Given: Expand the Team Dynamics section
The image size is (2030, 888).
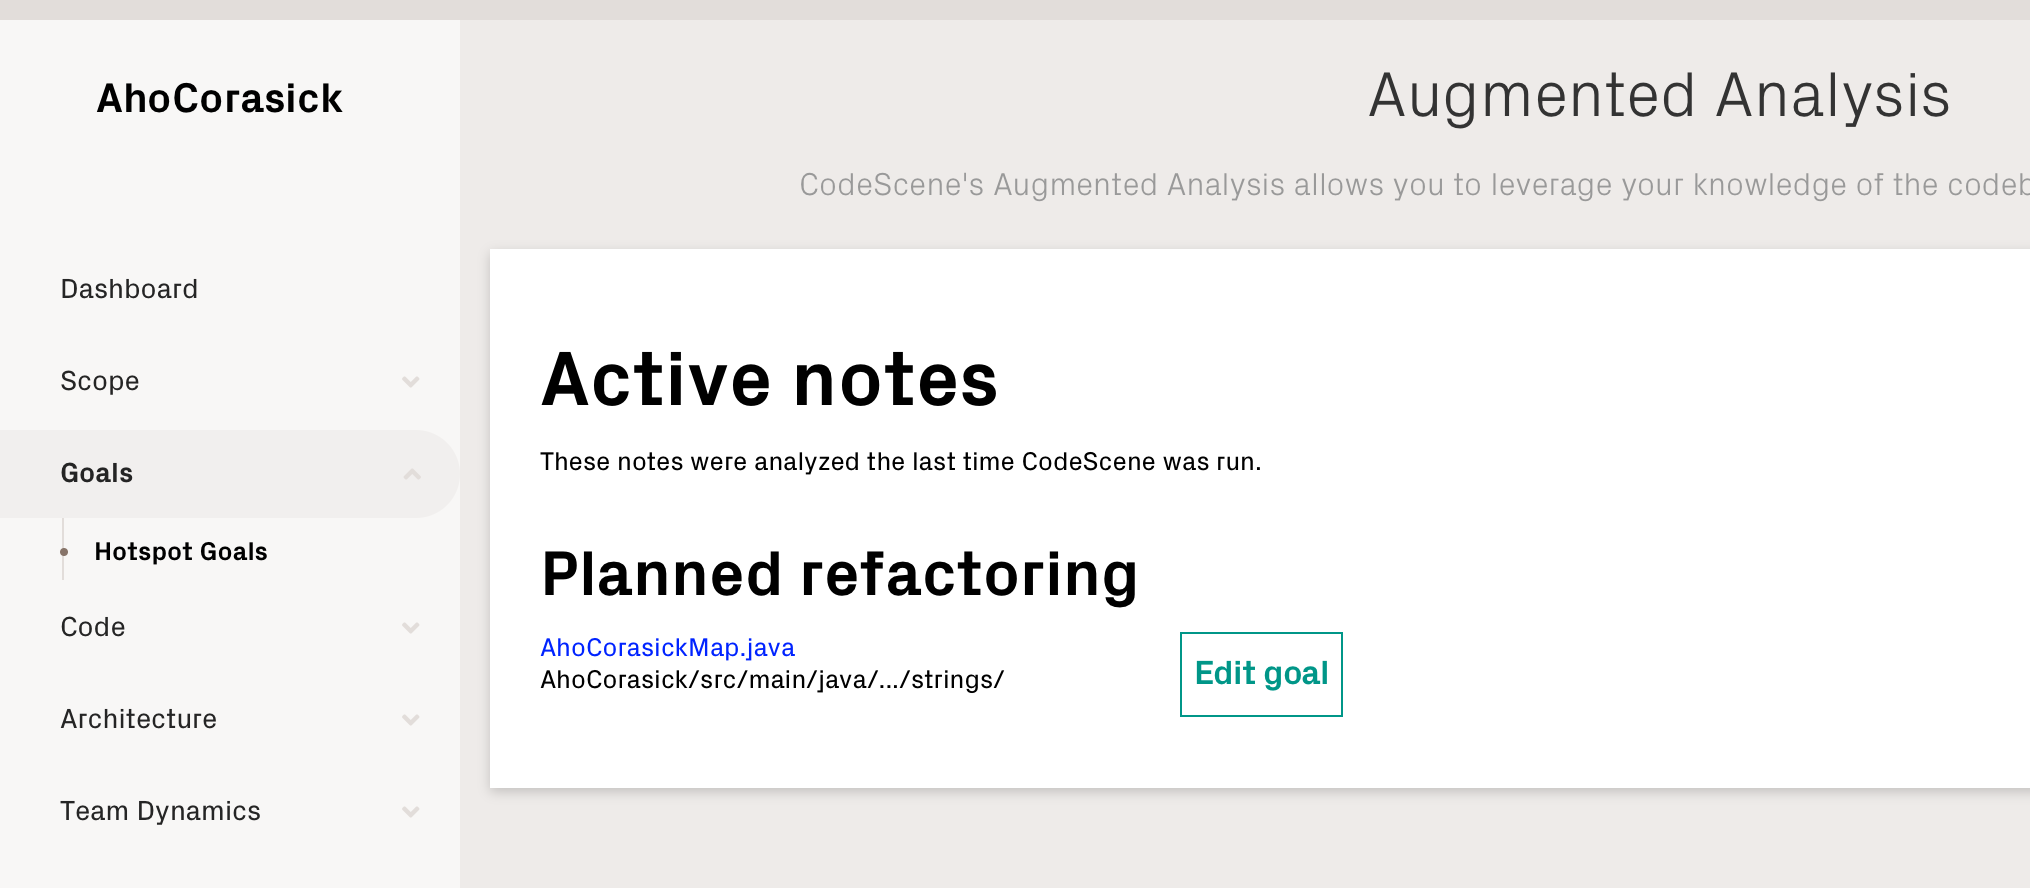Looking at the screenshot, I should tap(160, 811).
